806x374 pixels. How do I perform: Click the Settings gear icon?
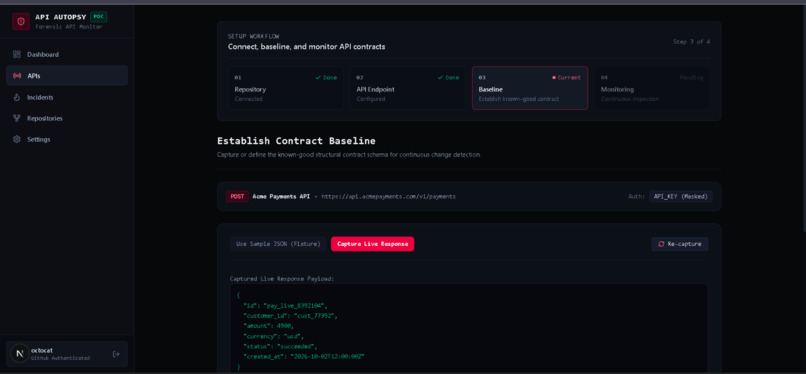click(x=17, y=139)
